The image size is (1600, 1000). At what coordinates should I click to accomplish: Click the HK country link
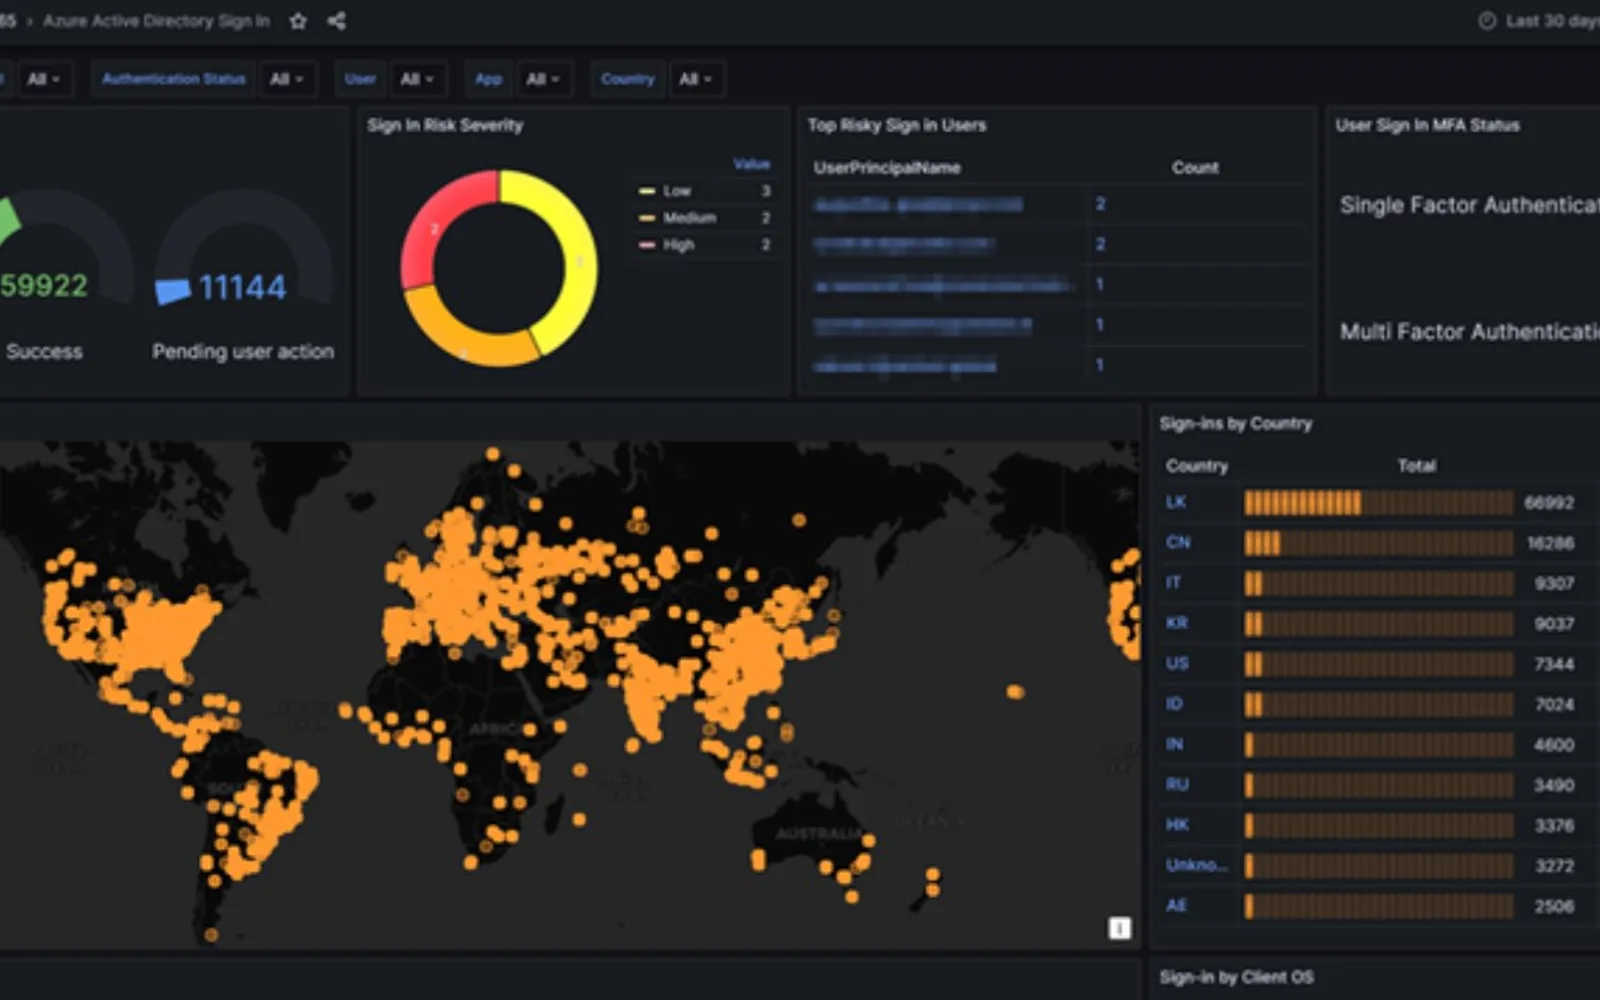(x=1177, y=825)
